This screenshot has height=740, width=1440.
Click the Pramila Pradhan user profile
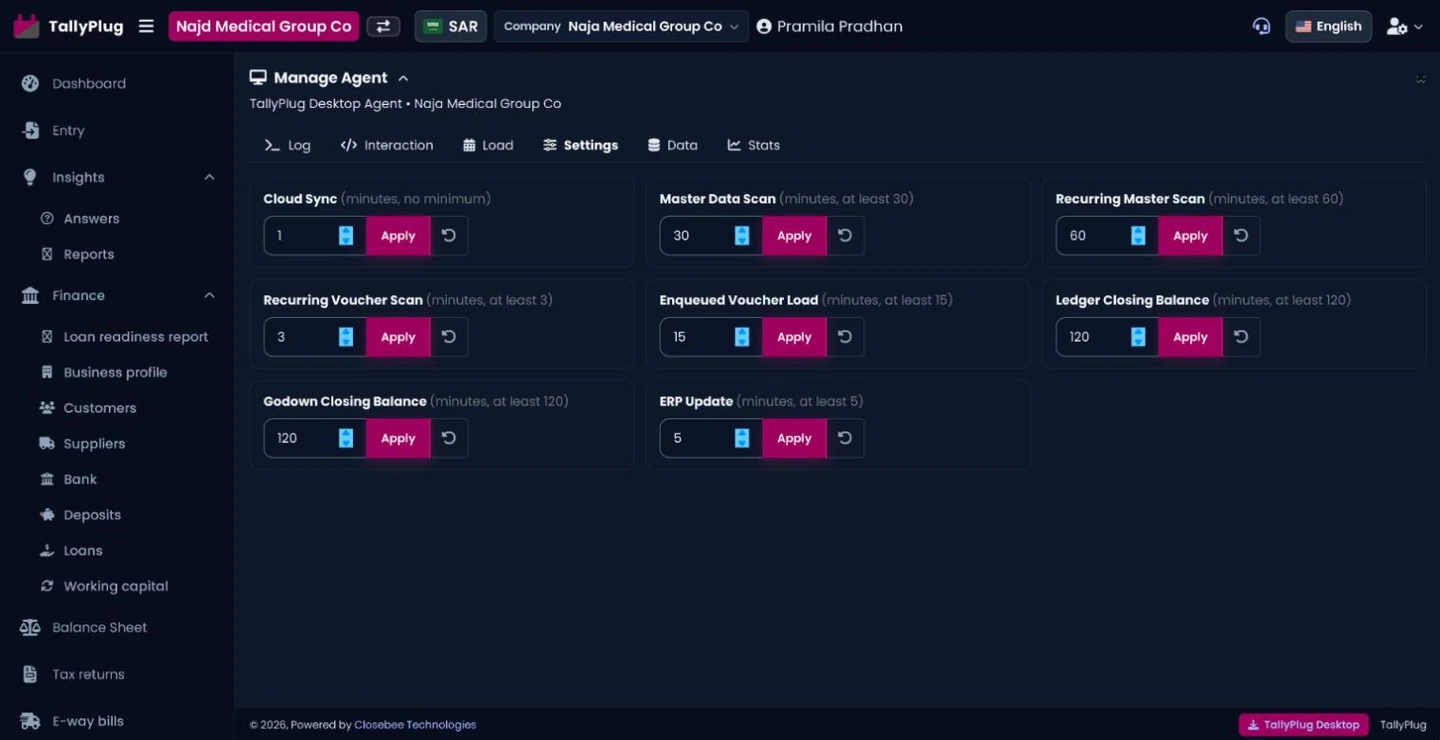(x=829, y=26)
